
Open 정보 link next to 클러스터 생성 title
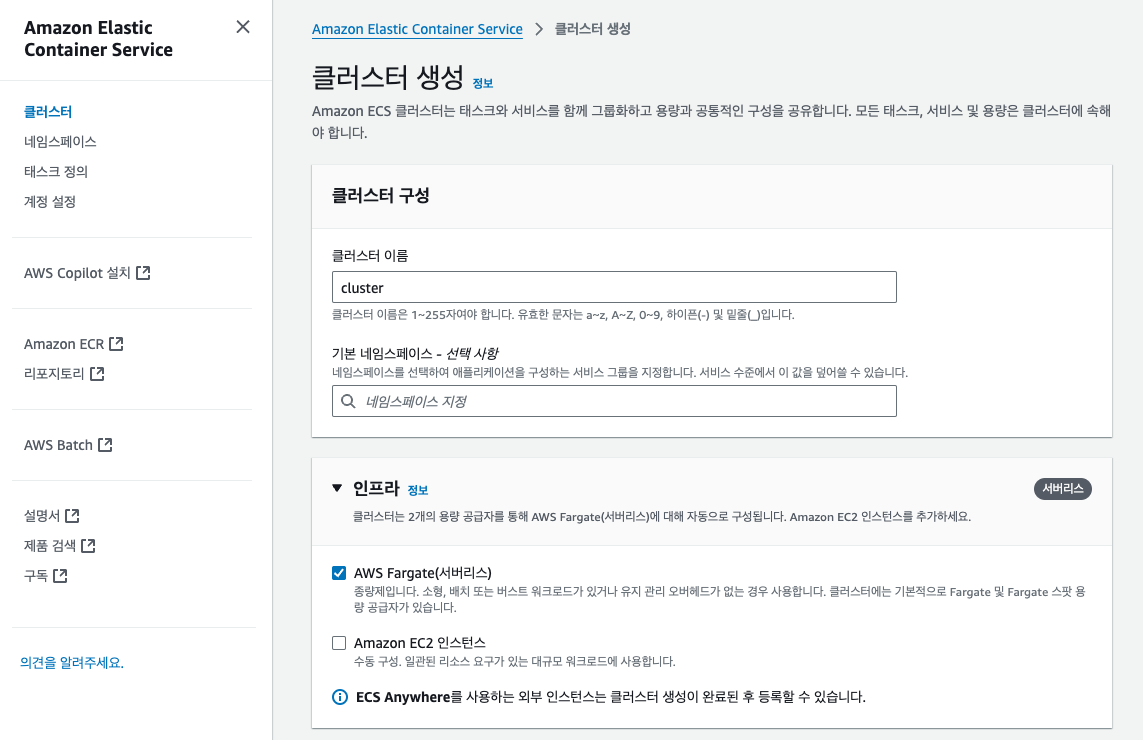pyautogui.click(x=483, y=84)
